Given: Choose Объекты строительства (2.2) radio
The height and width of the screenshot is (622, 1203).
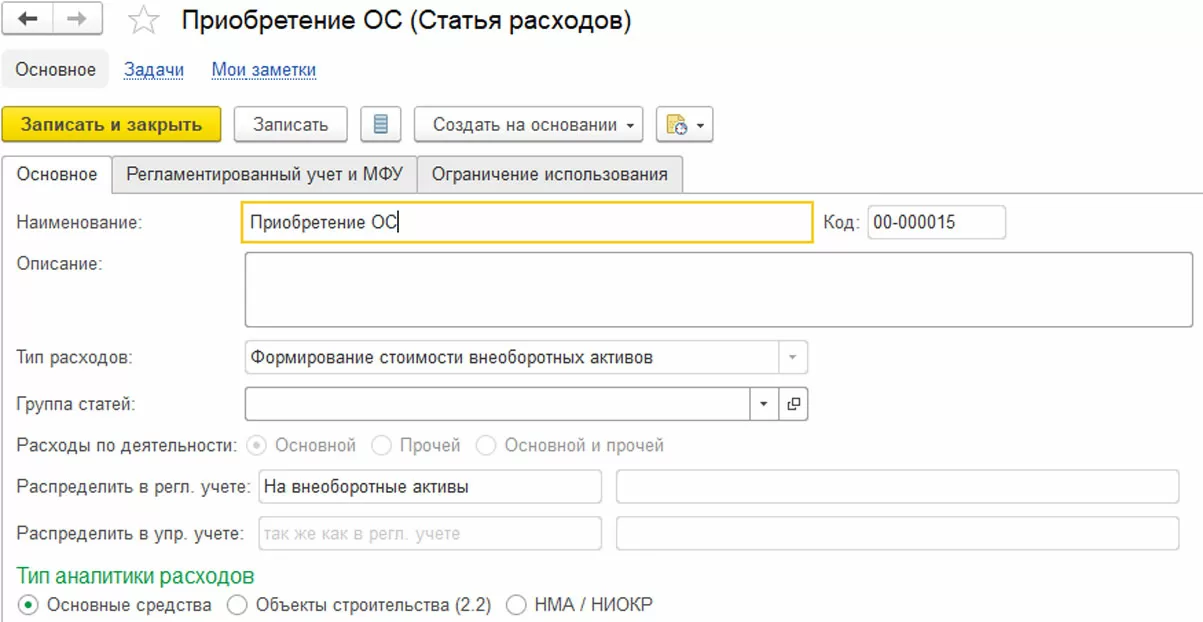Looking at the screenshot, I should pyautogui.click(x=237, y=605).
